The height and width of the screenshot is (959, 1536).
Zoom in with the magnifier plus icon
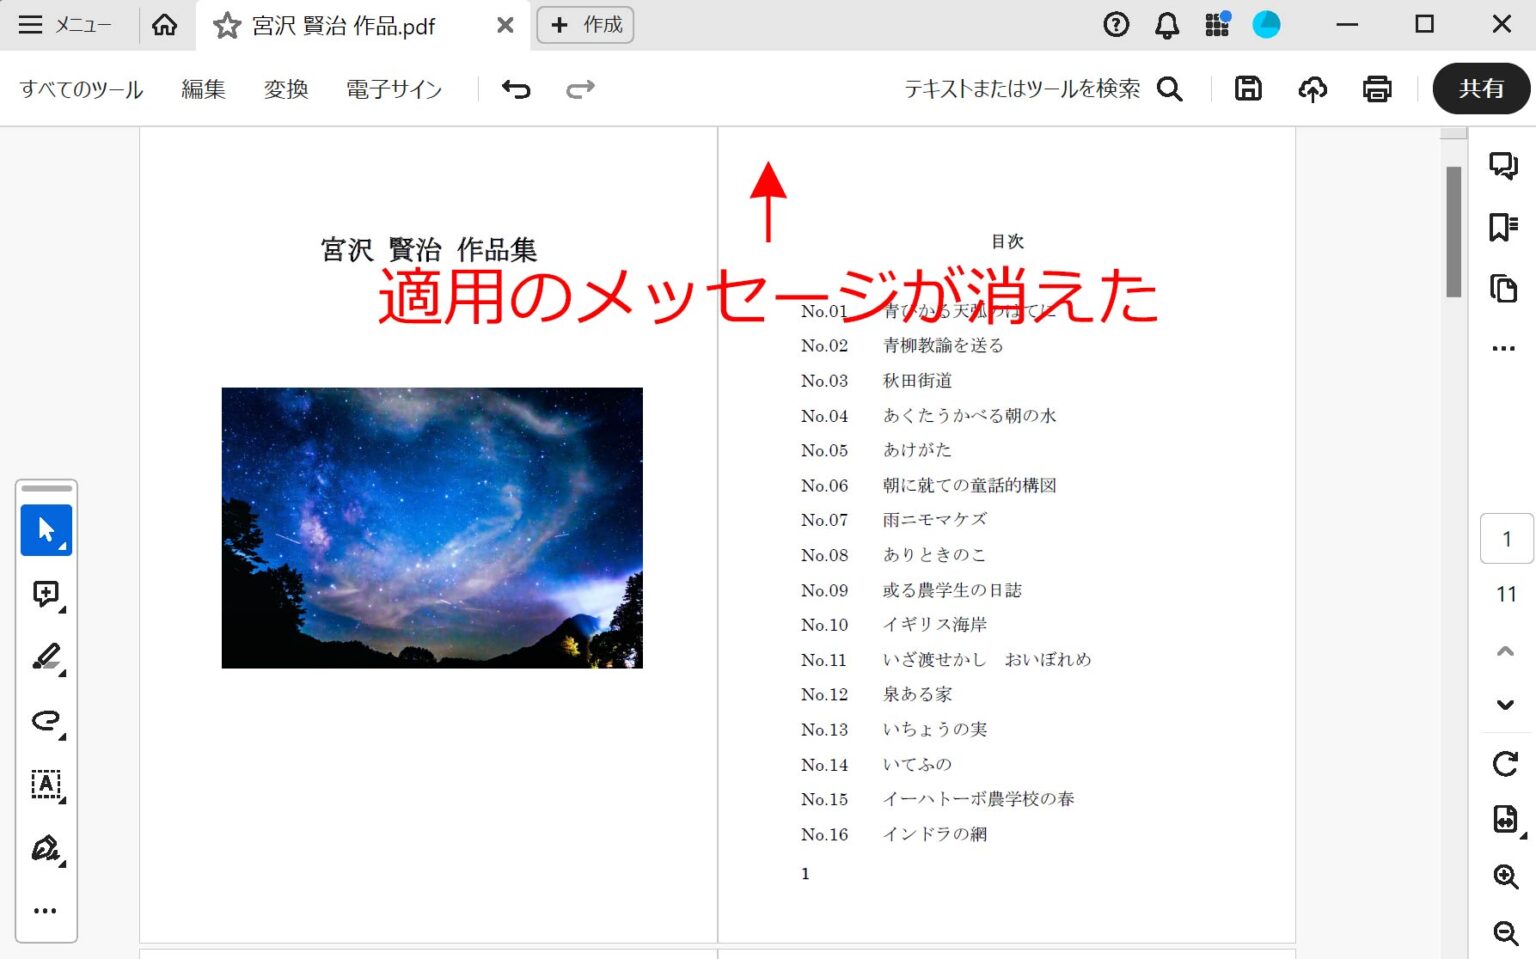(1505, 877)
